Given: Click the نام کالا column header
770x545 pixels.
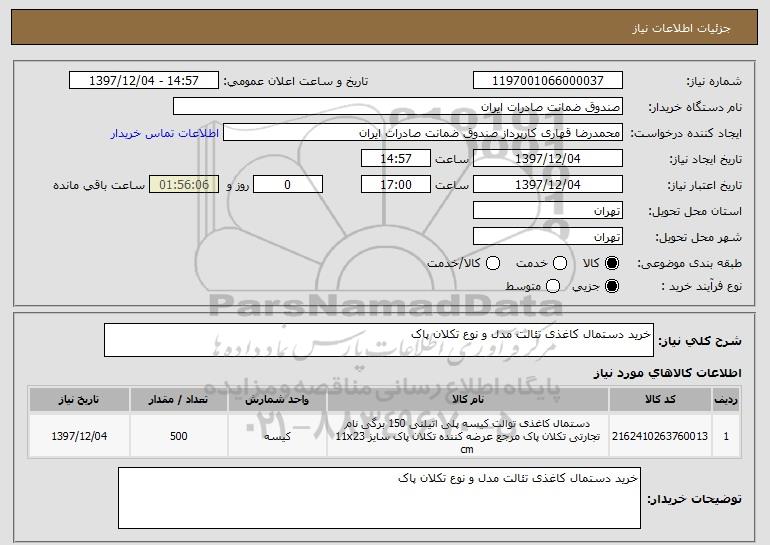Looking at the screenshot, I should click(x=468, y=400).
